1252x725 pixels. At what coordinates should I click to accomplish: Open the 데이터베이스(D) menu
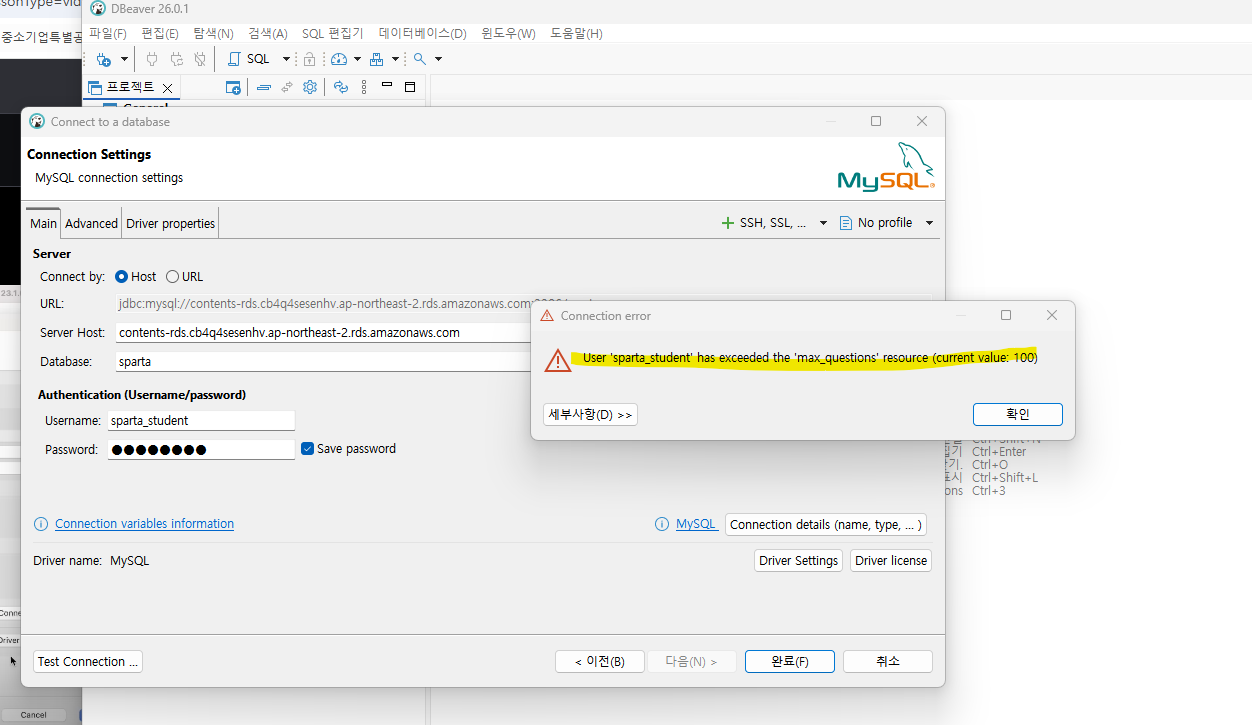click(422, 33)
